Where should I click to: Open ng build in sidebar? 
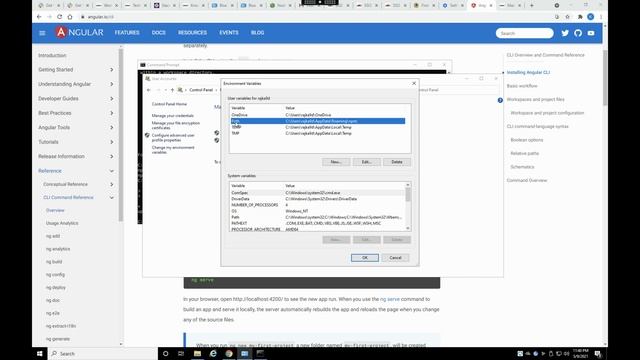point(54,262)
